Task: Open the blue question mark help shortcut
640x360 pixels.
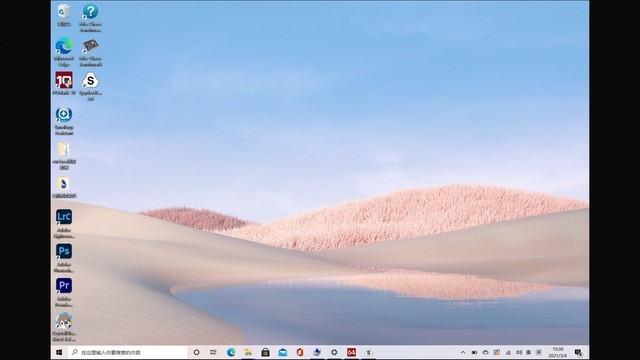Action: [x=90, y=17]
